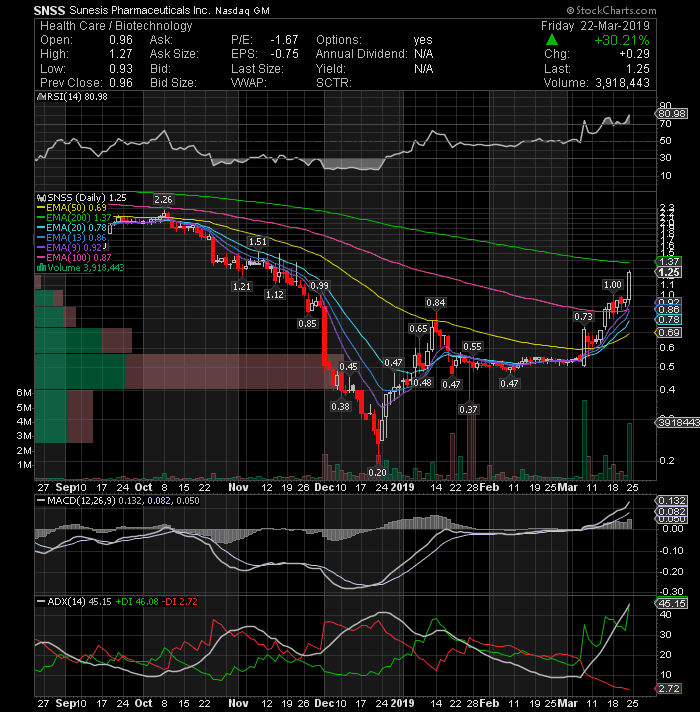
Task: Click the 80.98 RSI tag on right axis
Action: click(x=671, y=114)
